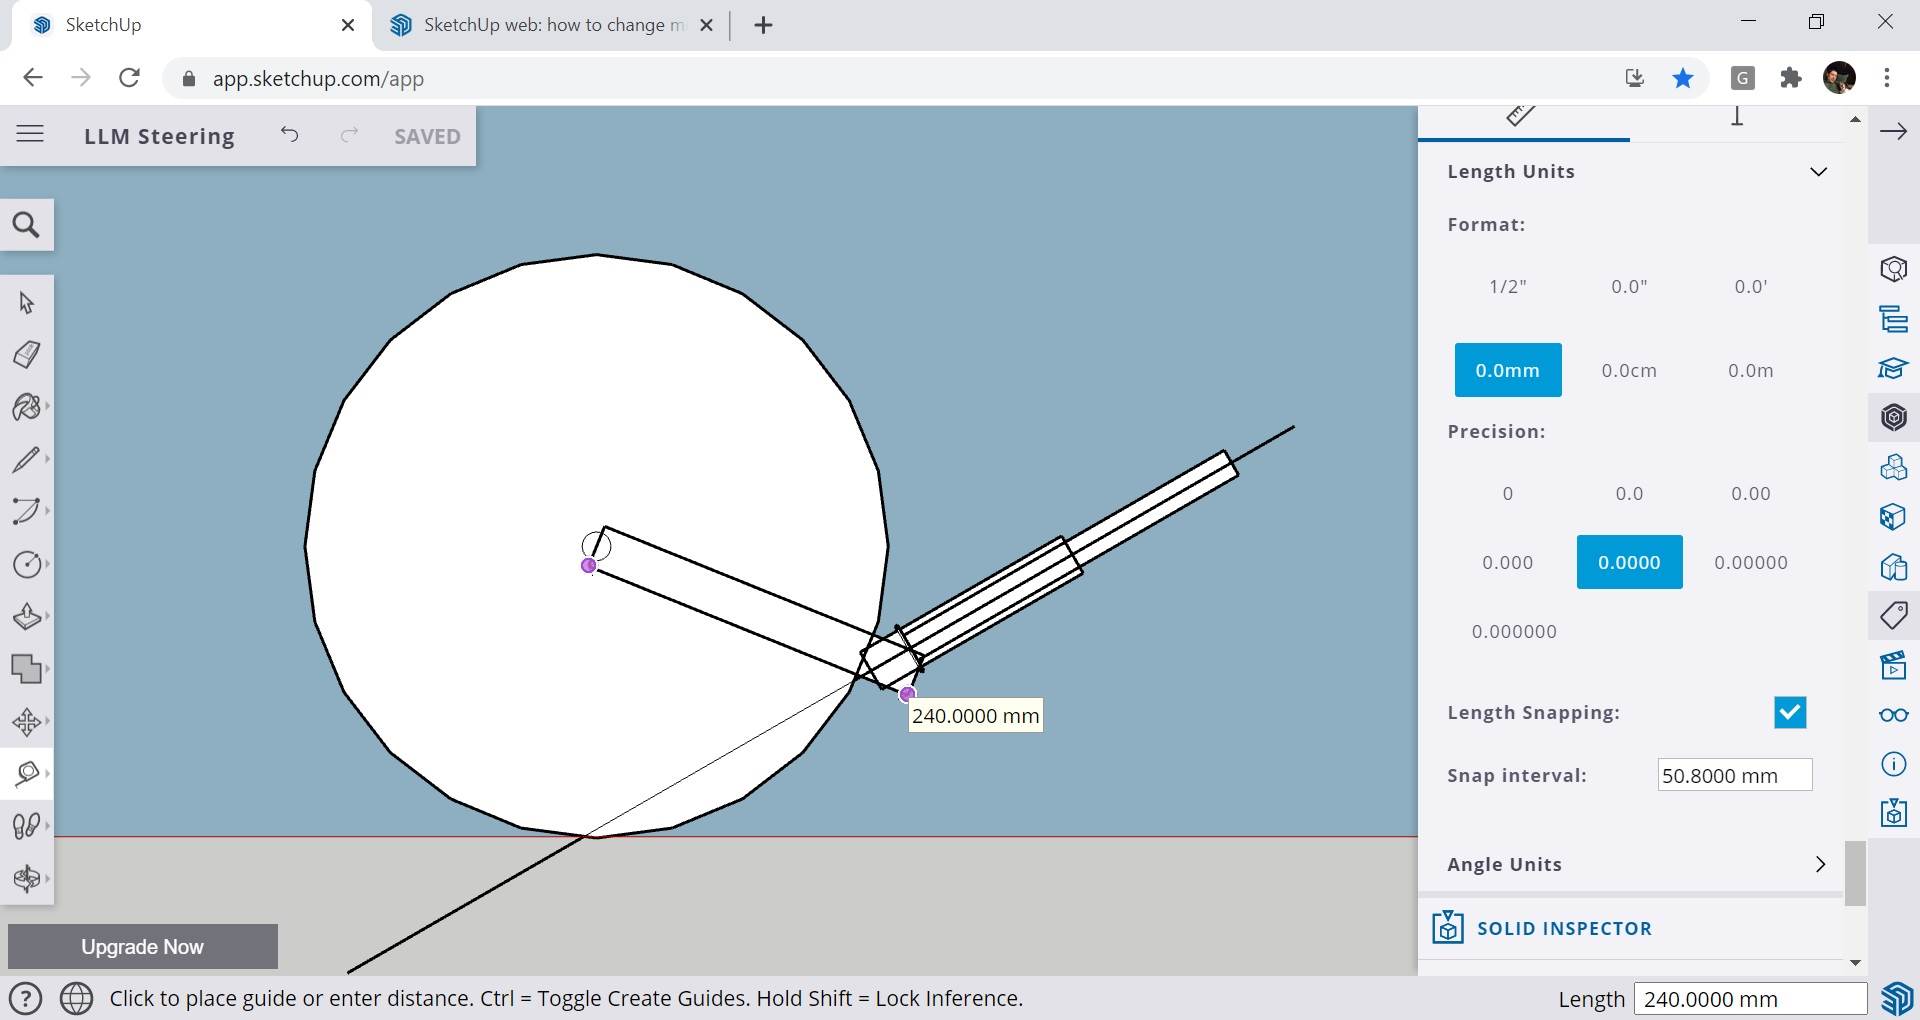The width and height of the screenshot is (1920, 1020).
Task: Switch to the SketchUp web help tab
Action: point(552,25)
